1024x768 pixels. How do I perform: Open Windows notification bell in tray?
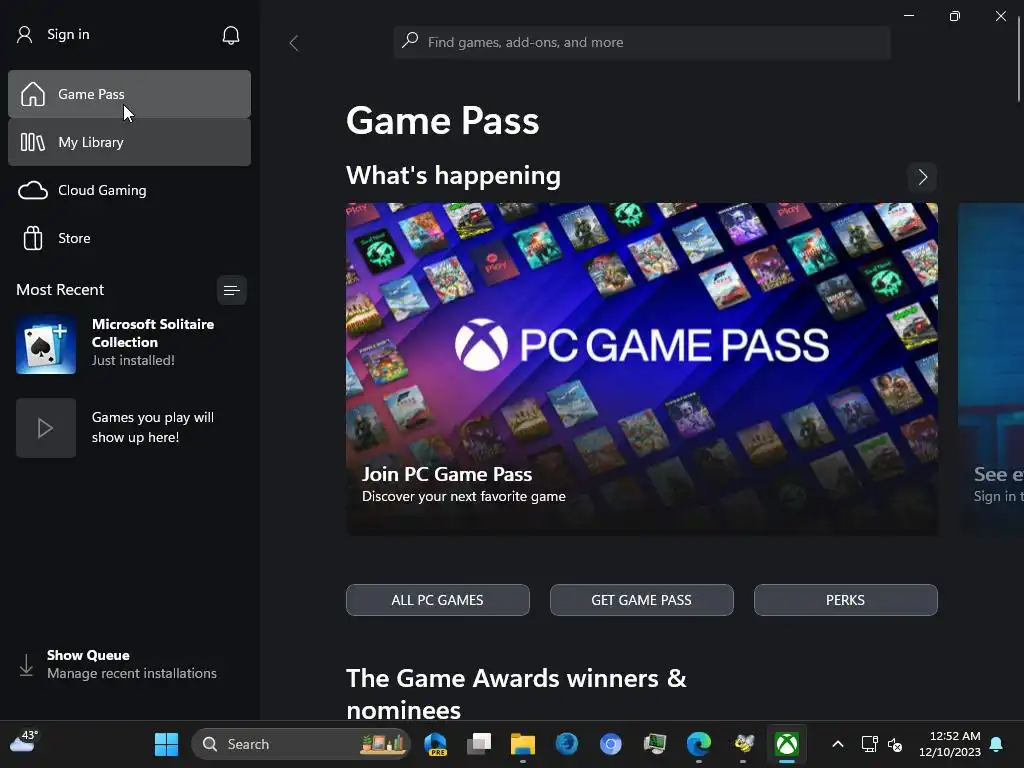[x=997, y=744]
